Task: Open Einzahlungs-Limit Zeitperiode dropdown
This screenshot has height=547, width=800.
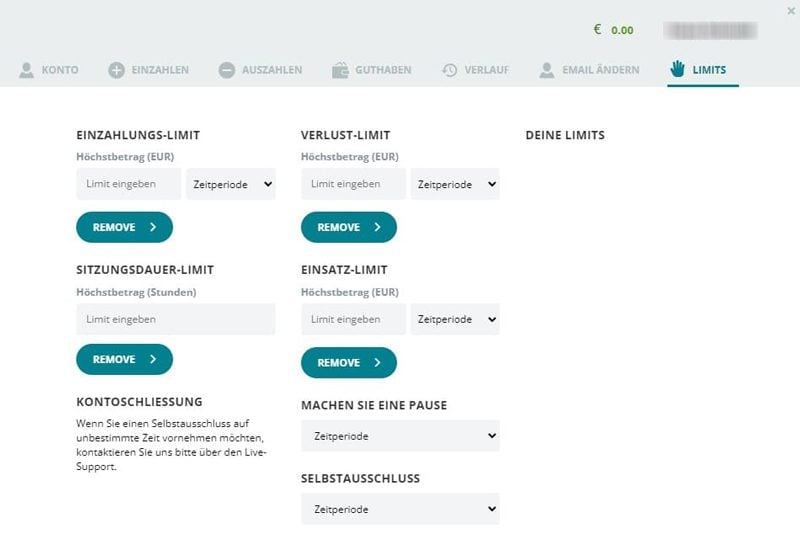Action: coord(231,184)
